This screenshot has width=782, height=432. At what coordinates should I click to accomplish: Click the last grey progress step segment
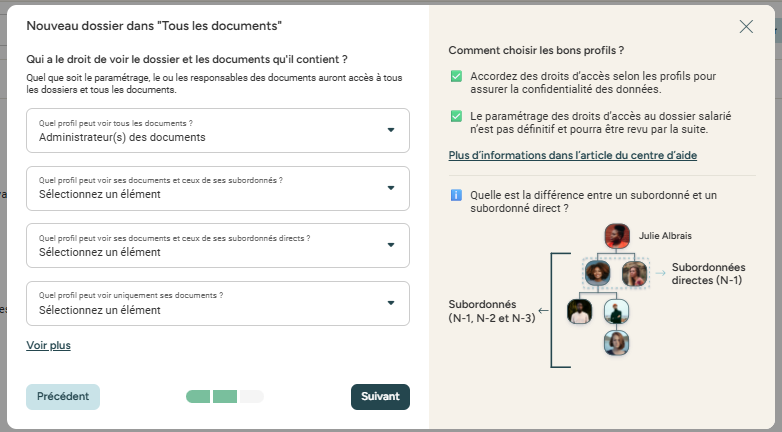click(x=251, y=397)
